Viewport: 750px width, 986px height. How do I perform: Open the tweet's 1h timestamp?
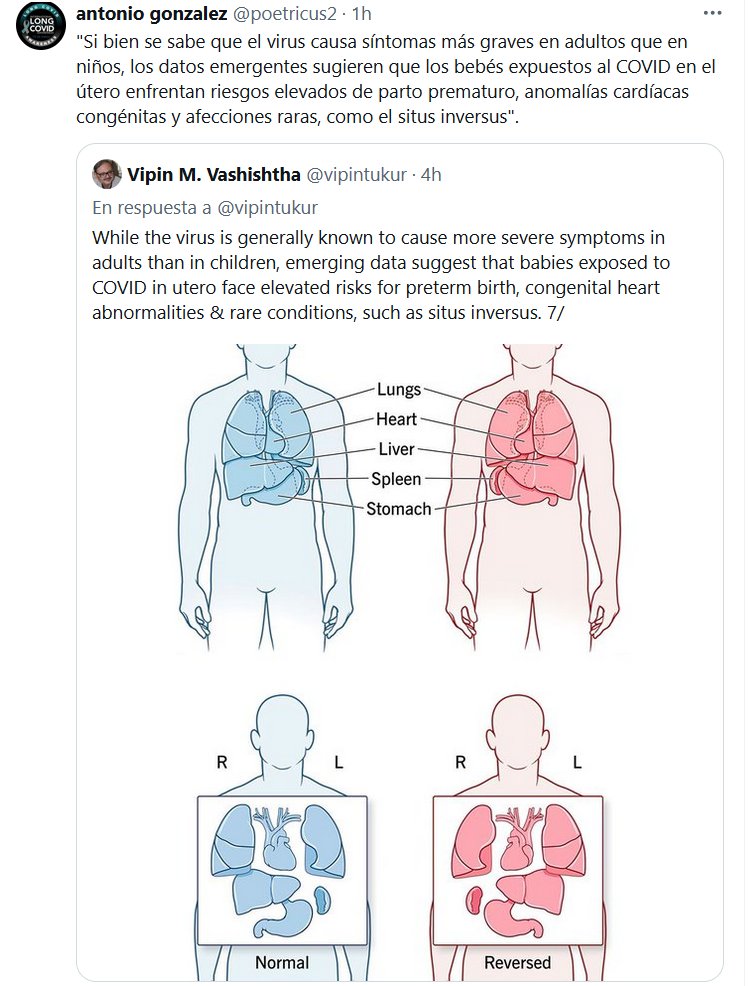point(362,13)
